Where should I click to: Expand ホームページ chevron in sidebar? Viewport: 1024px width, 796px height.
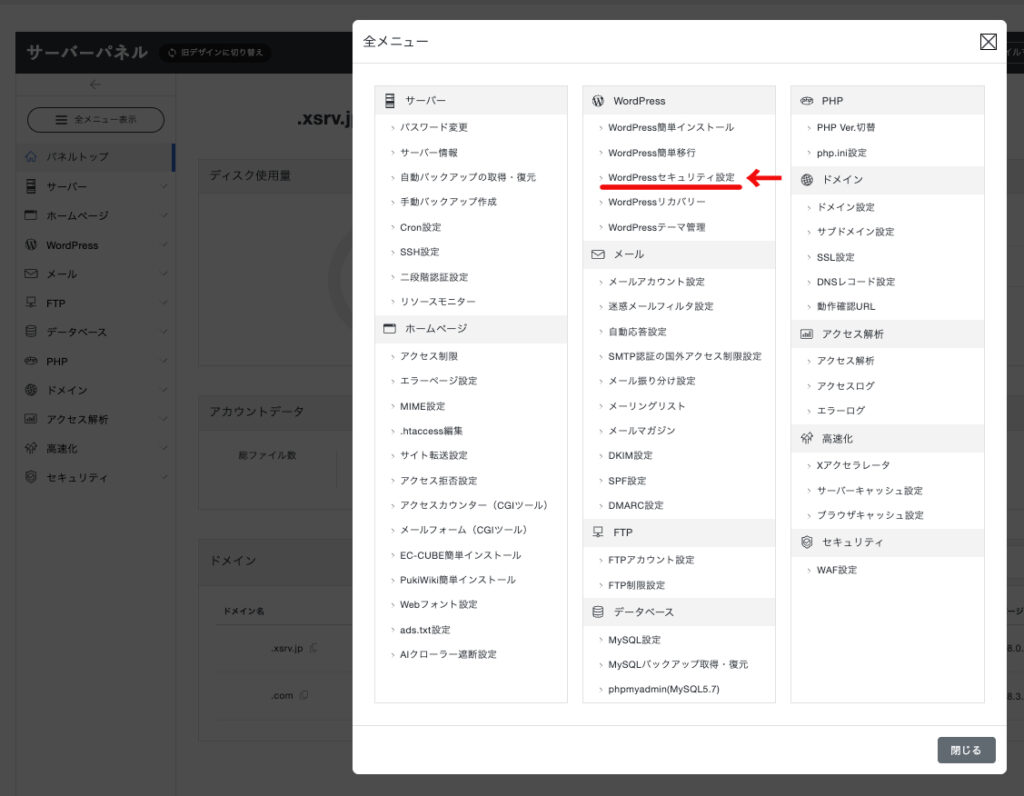point(164,215)
